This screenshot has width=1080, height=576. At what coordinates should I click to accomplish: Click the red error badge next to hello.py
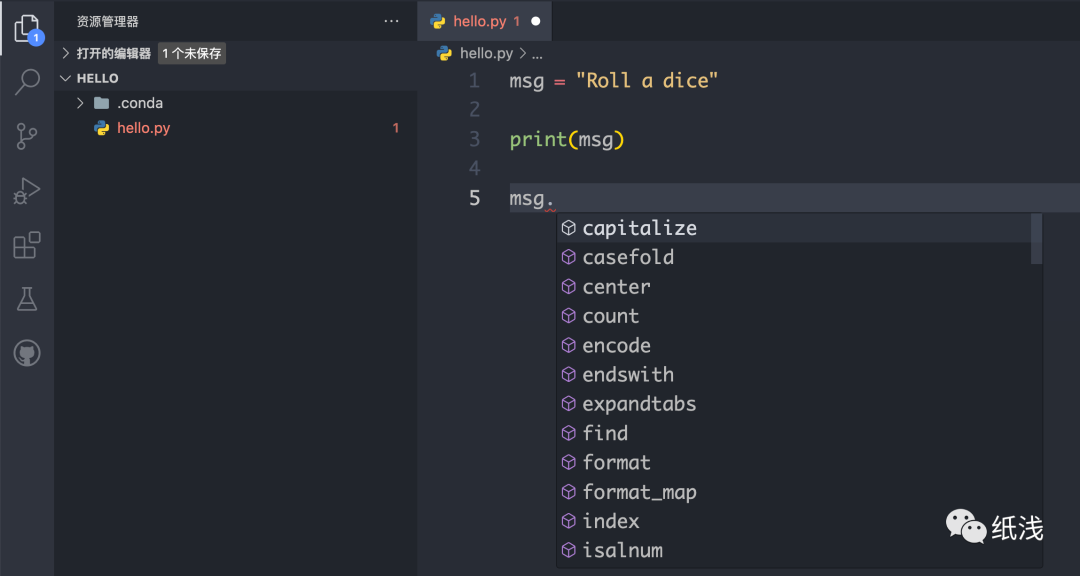395,128
